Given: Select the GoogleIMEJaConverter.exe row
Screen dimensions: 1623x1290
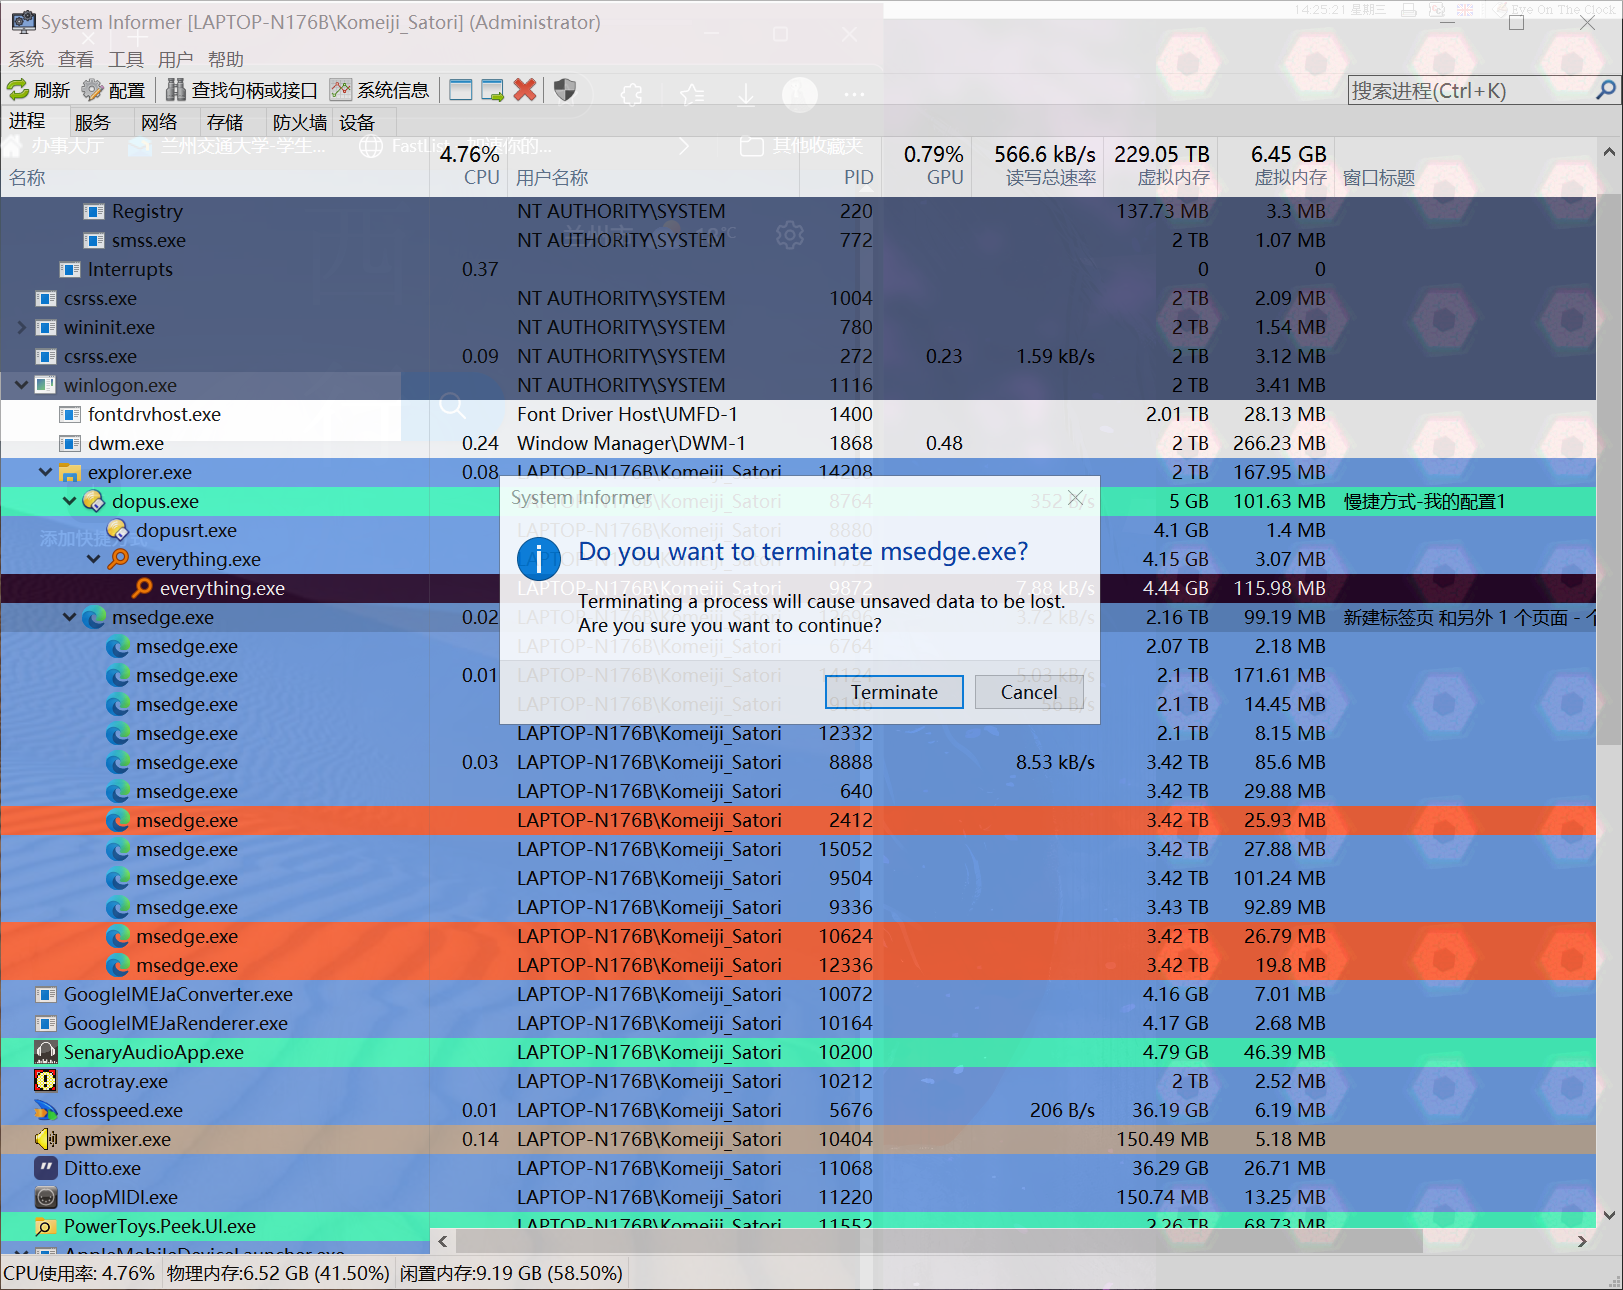Looking at the screenshot, I should pos(798,994).
